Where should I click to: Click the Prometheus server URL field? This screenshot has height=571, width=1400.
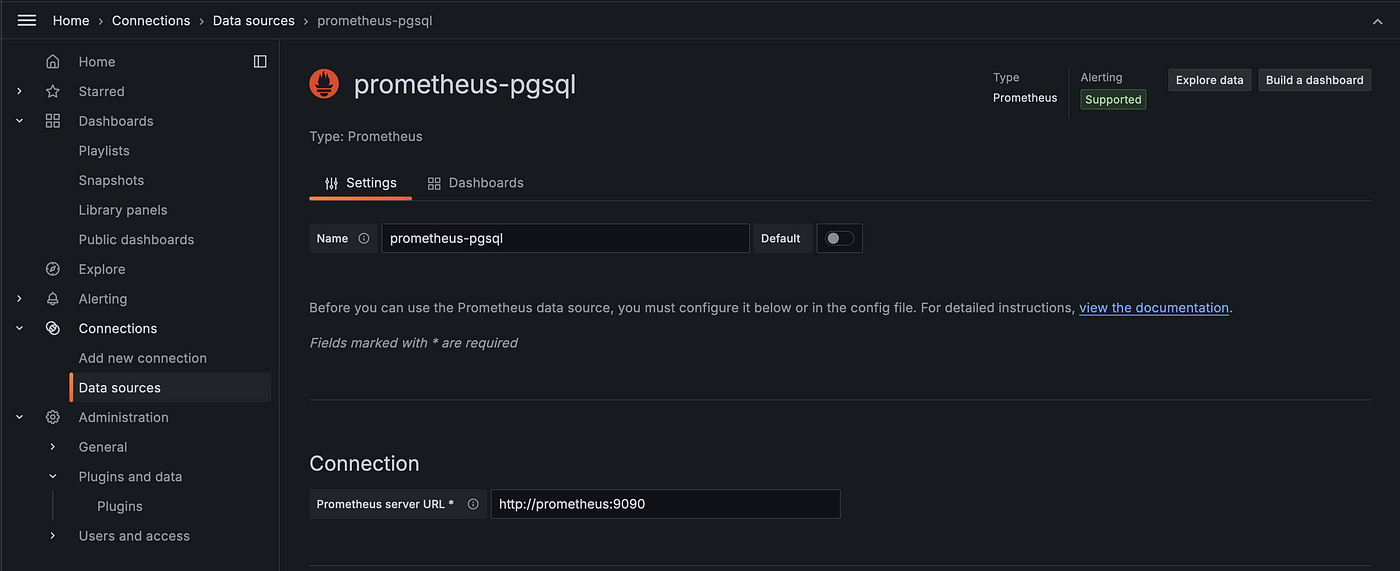pyautogui.click(x=665, y=504)
